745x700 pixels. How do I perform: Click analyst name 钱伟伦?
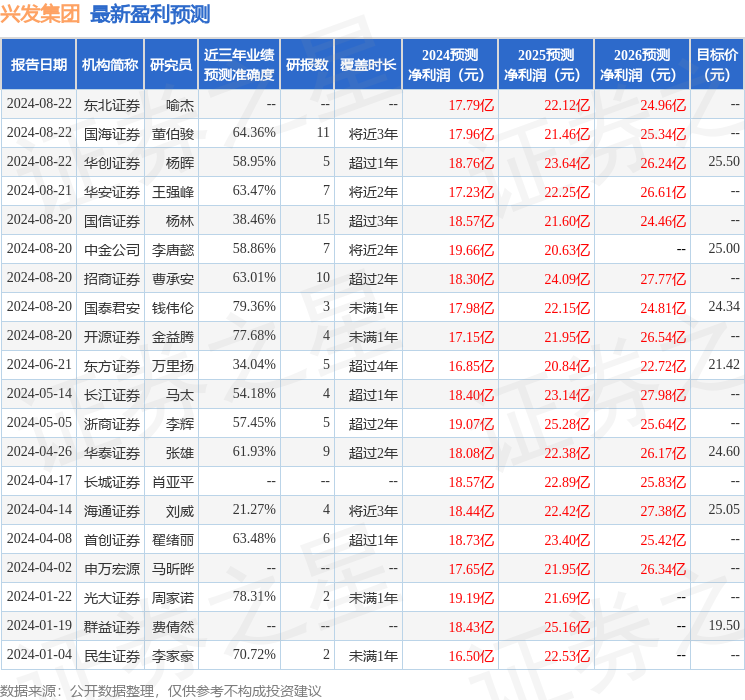[173, 308]
